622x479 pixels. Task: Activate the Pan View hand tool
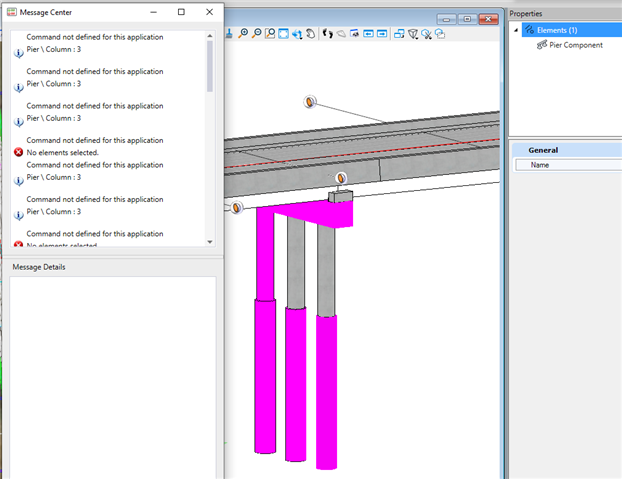pos(311,34)
